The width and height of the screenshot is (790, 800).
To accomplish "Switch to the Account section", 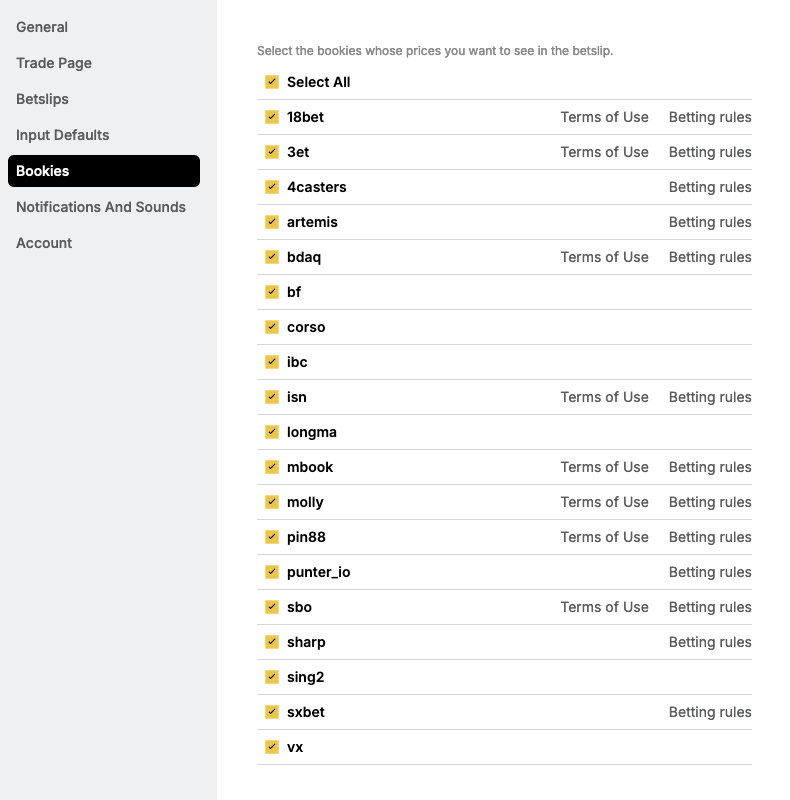I will pos(44,243).
